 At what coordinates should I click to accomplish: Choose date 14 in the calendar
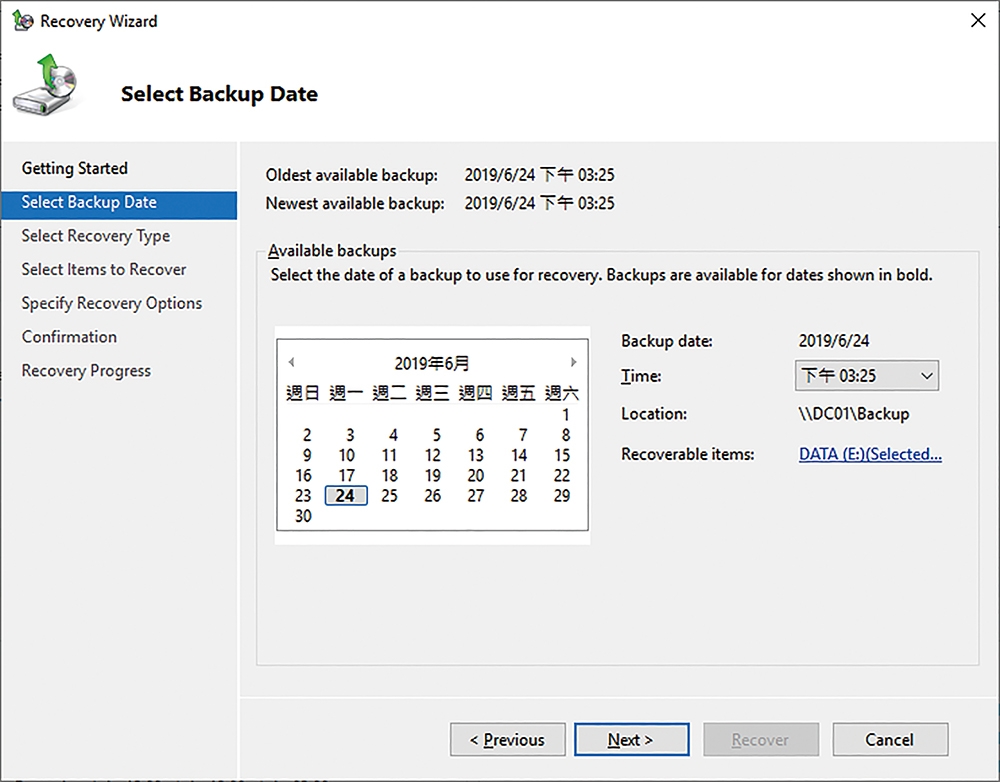(519, 455)
